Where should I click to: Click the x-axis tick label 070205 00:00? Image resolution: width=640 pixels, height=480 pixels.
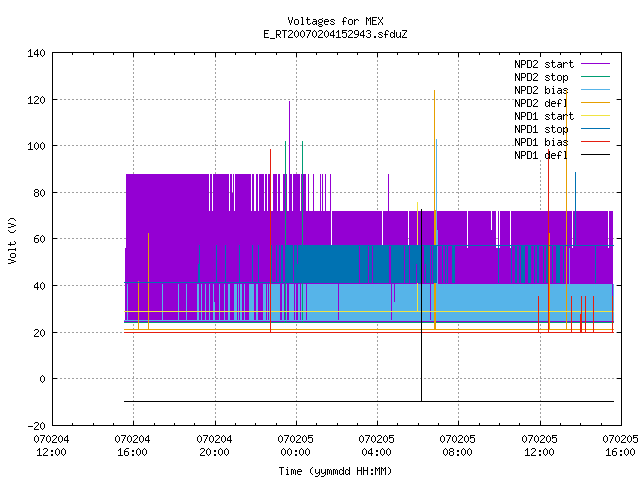[x=296, y=446]
